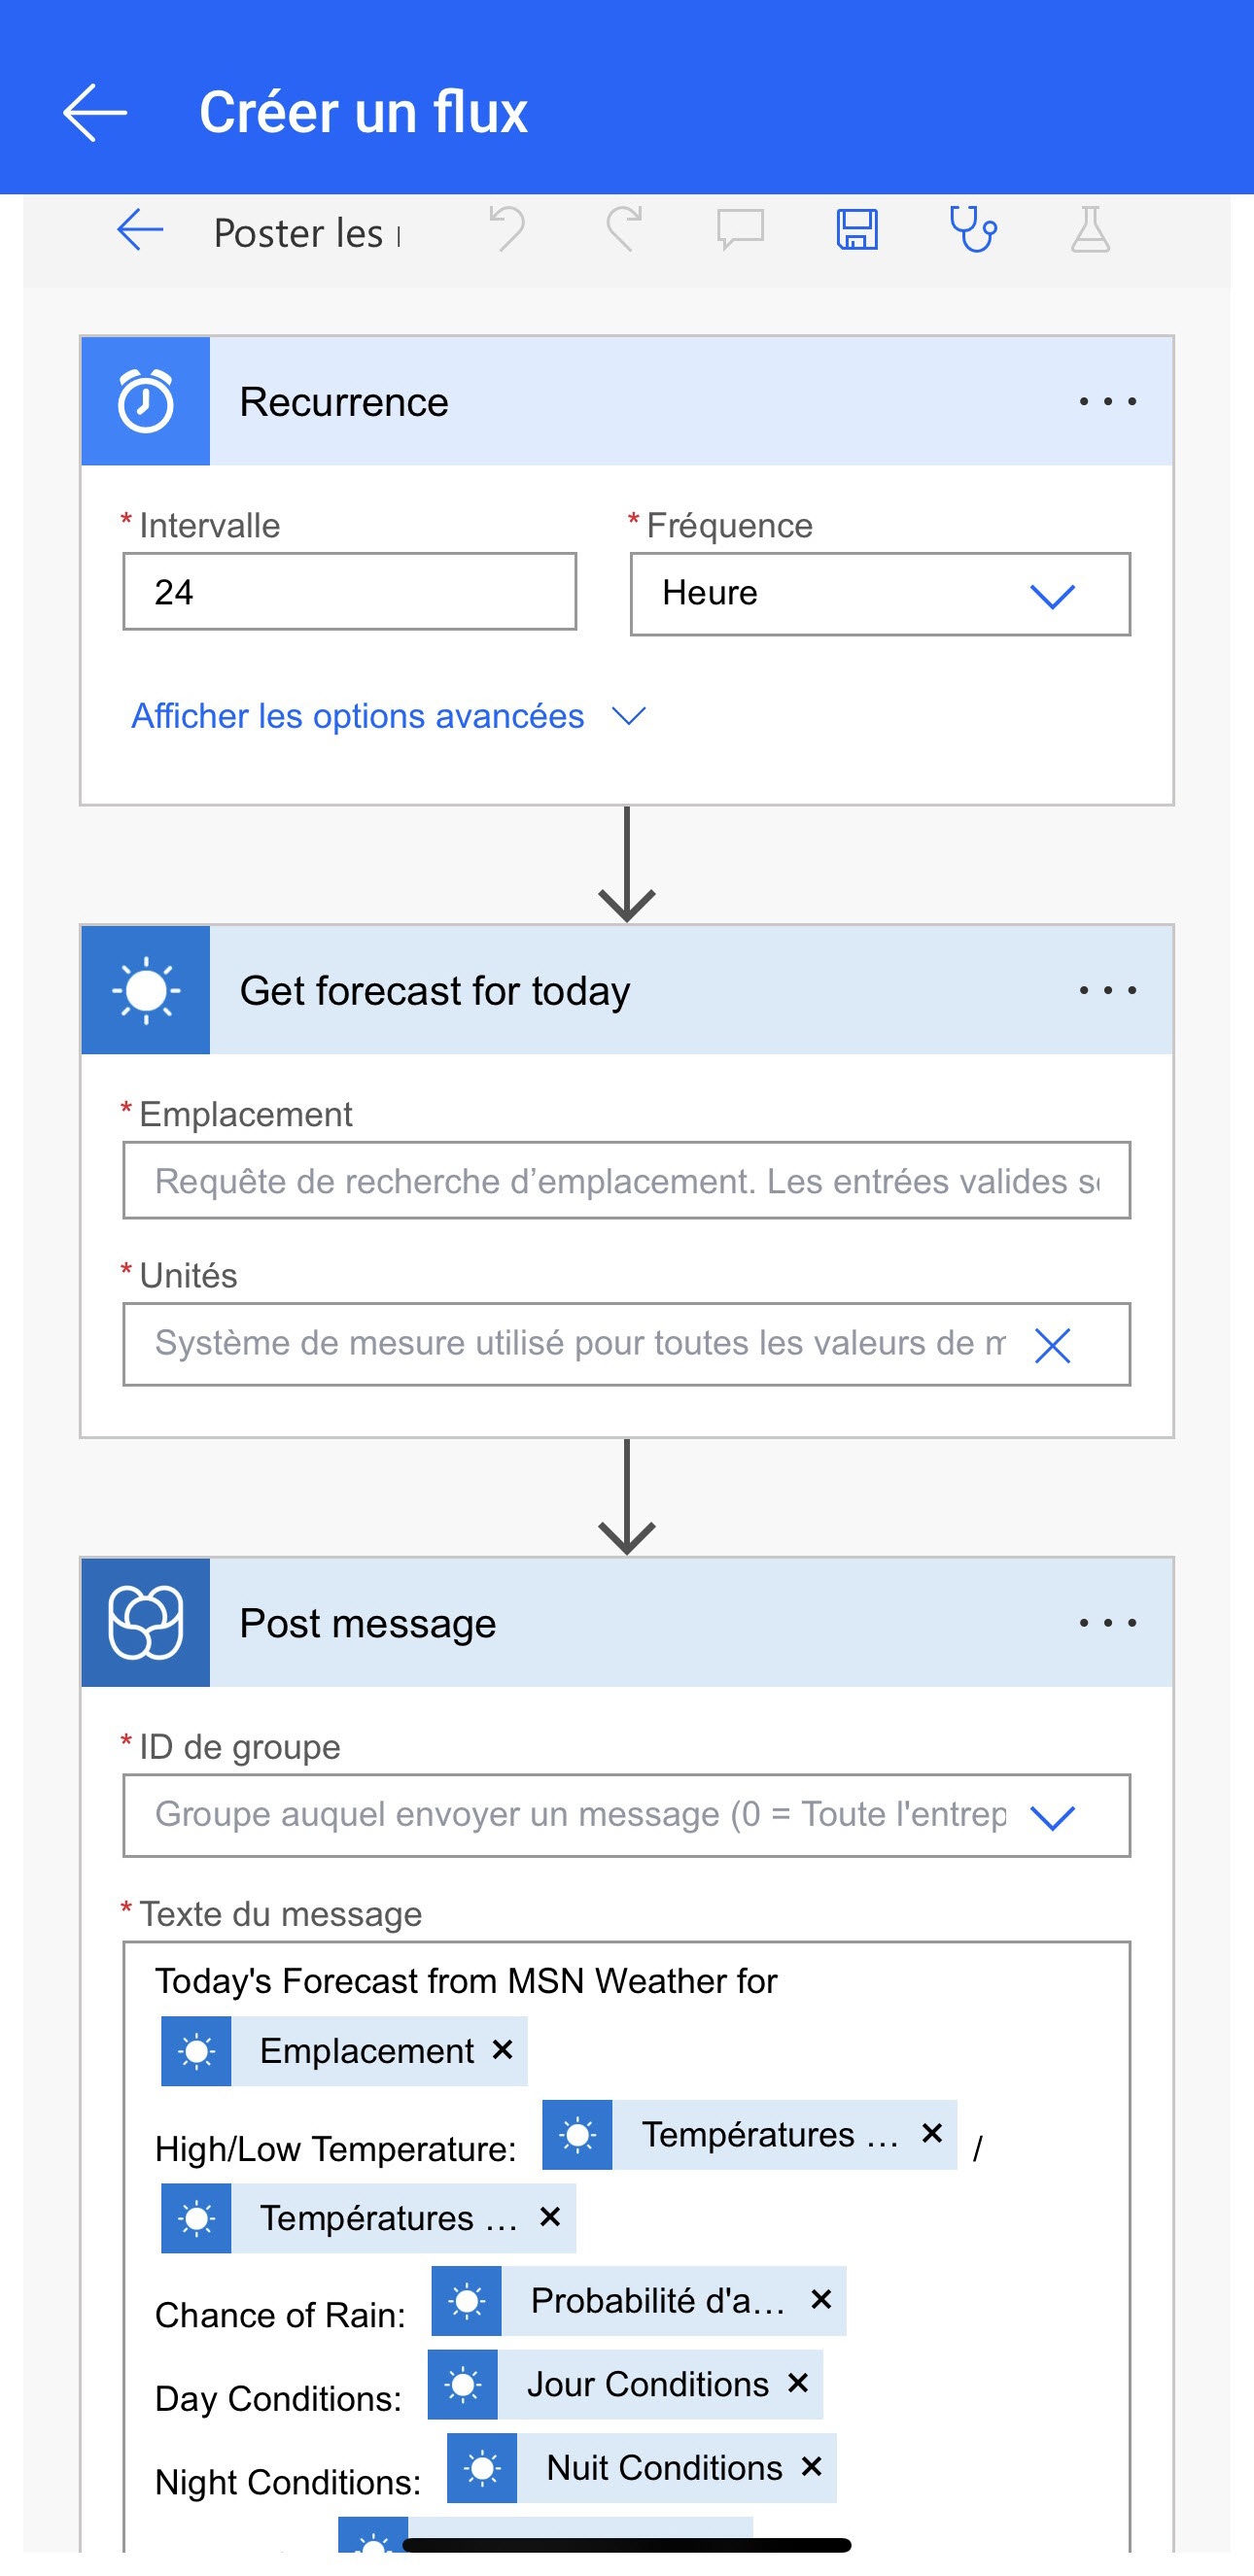Click the undo arrow in toolbar
This screenshot has height=2576, width=1254.
coord(508,230)
